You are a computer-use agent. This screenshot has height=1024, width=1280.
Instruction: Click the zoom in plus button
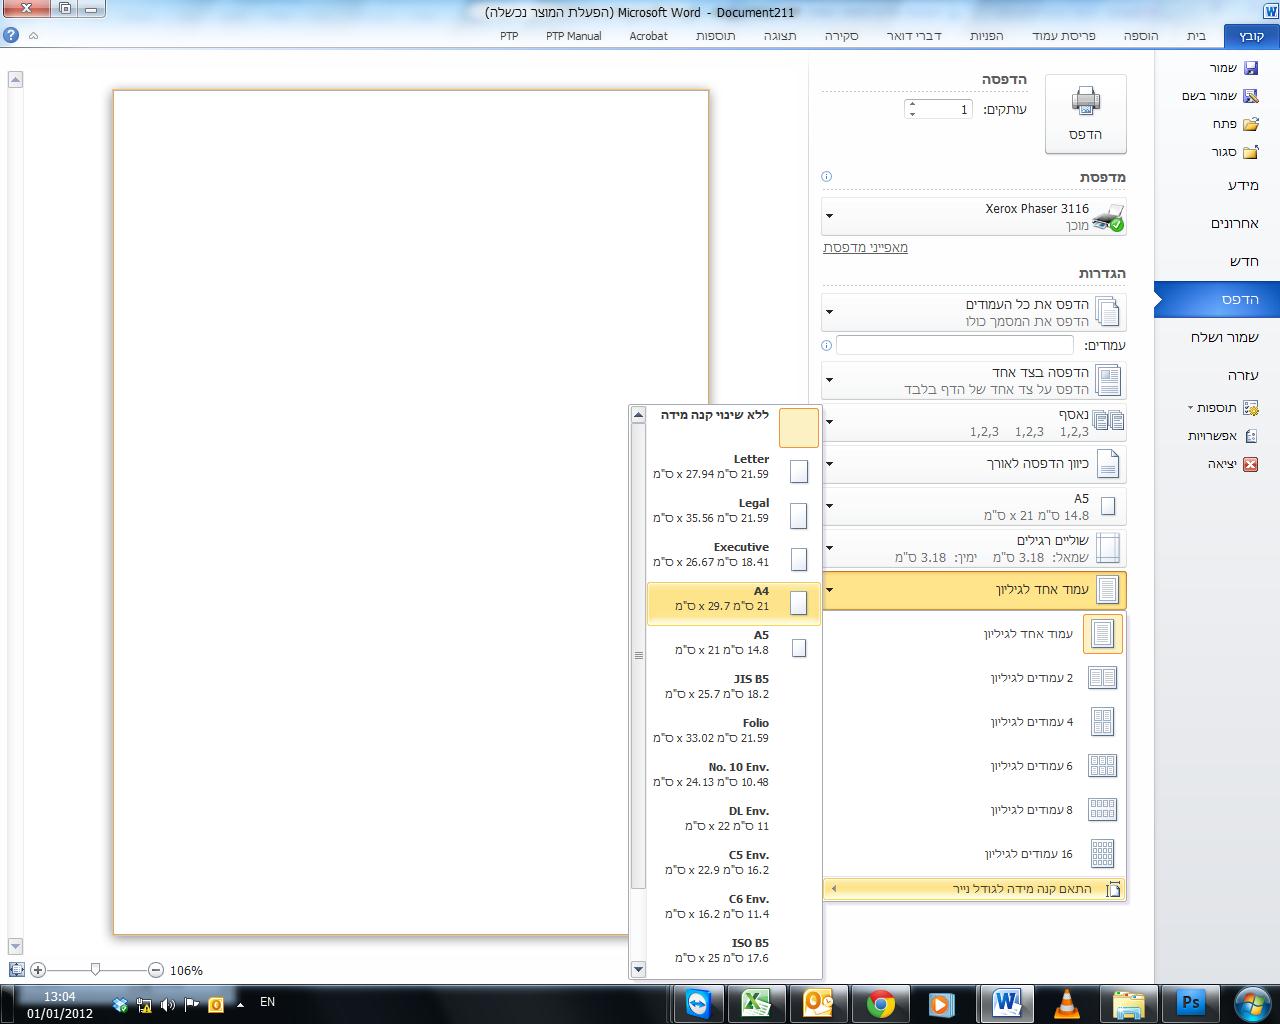coord(38,969)
